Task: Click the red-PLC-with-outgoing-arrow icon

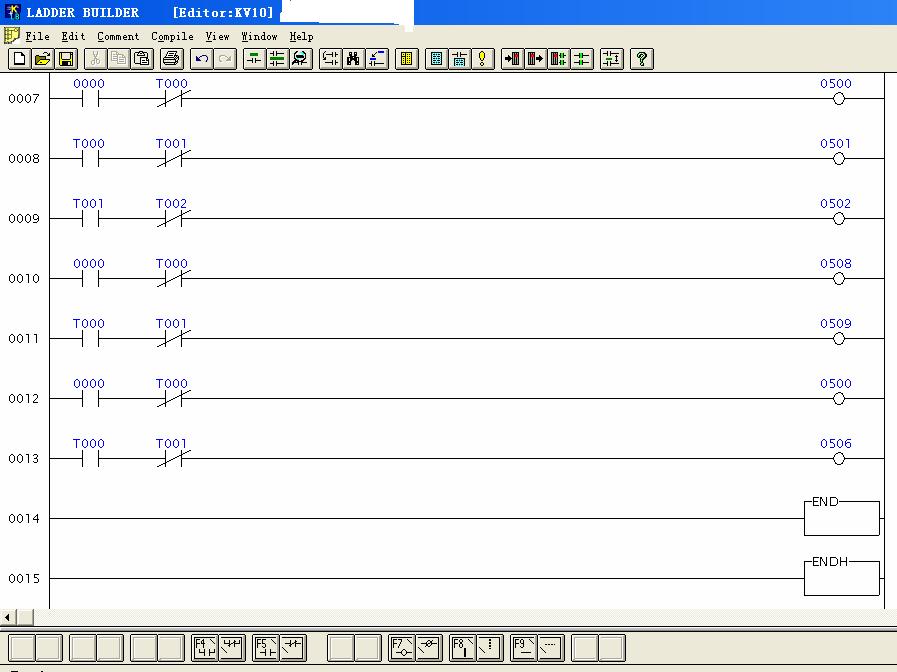Action: [536, 59]
